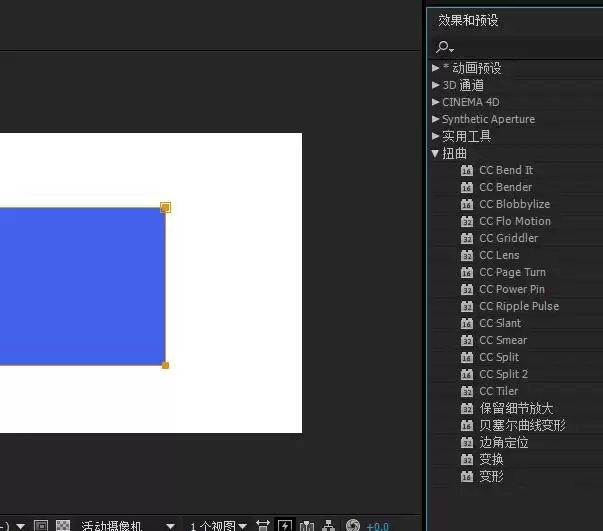This screenshot has width=603, height=531.
Task: Click the composition flowchart icon
Action: (328, 526)
